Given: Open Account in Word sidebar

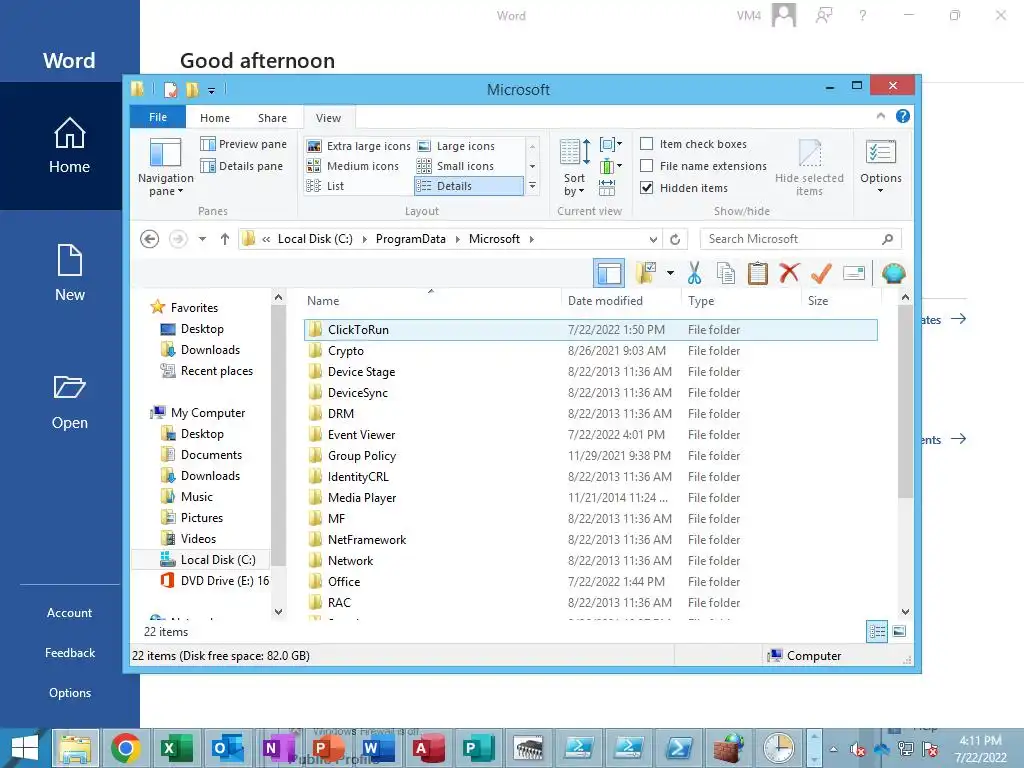Looking at the screenshot, I should click(x=69, y=613).
